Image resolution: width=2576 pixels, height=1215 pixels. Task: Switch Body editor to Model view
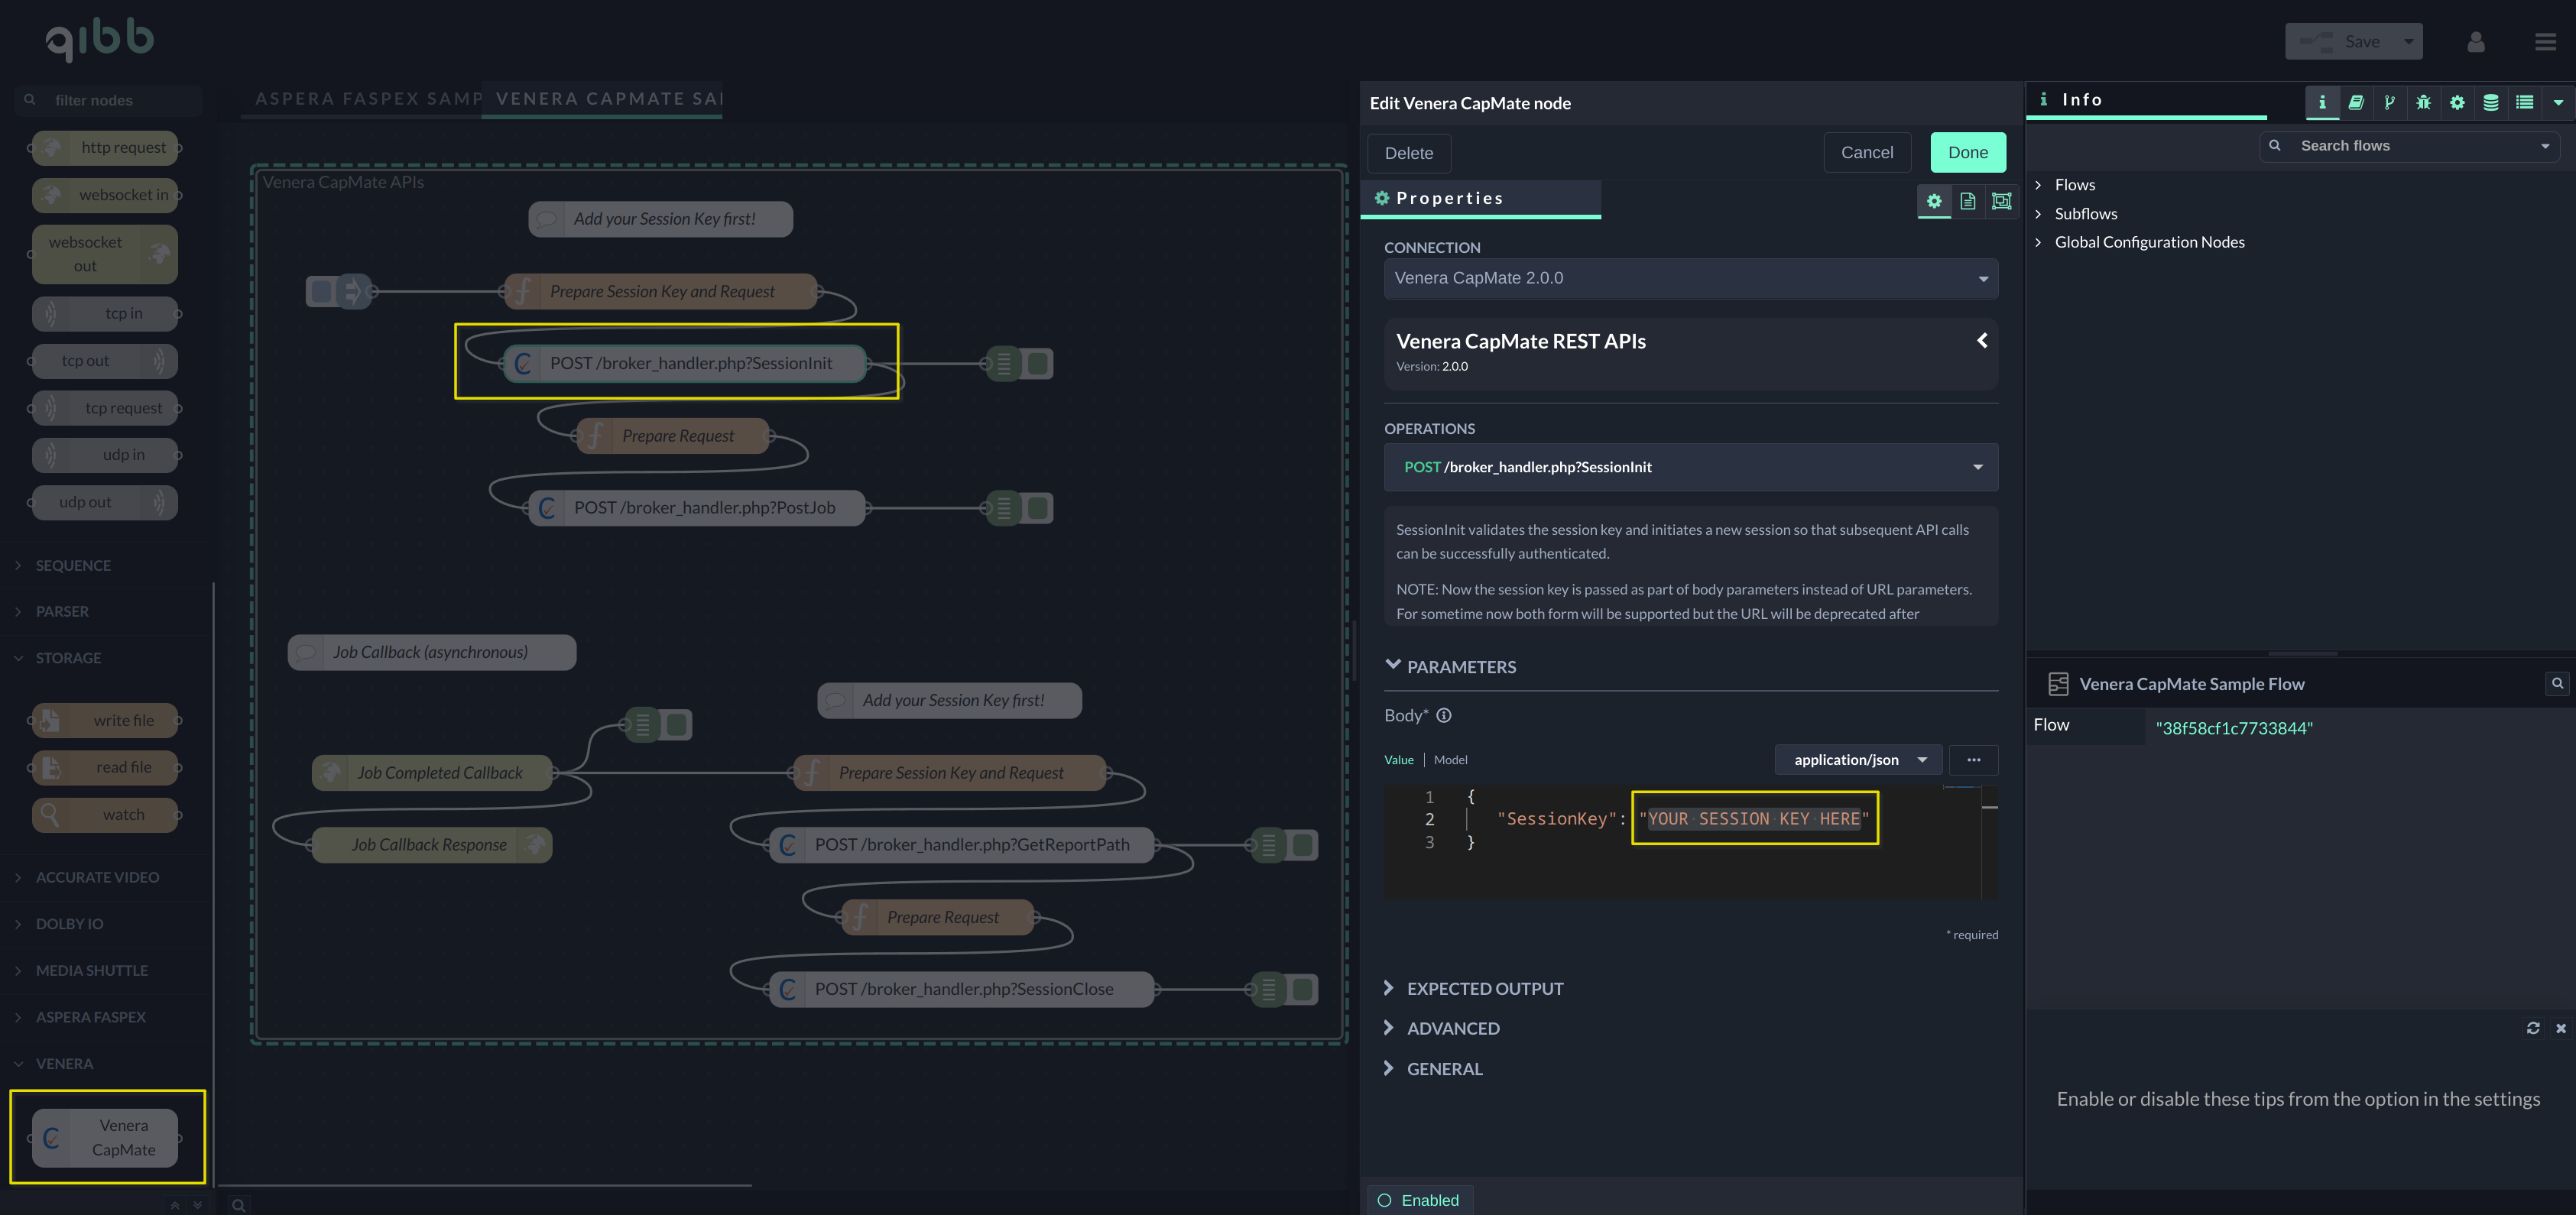(1450, 760)
